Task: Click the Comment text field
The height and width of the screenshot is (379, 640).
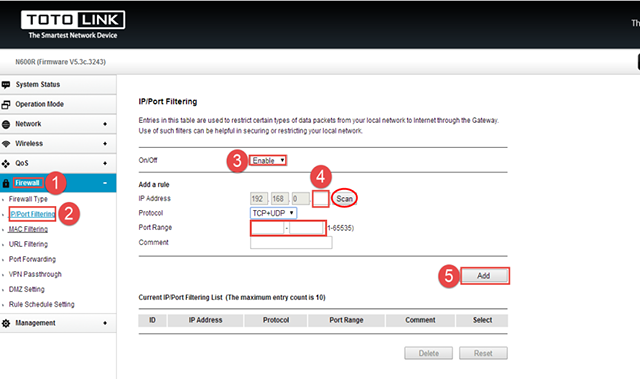Action: click(291, 243)
